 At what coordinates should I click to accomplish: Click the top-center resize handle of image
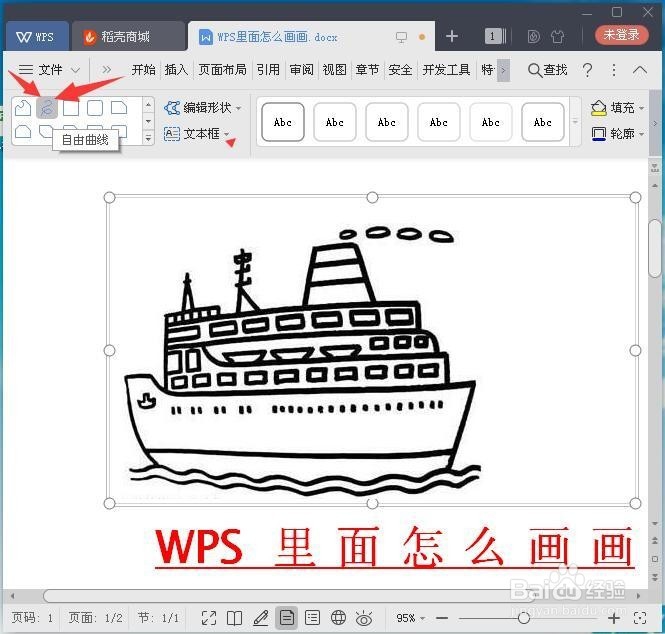[372, 197]
